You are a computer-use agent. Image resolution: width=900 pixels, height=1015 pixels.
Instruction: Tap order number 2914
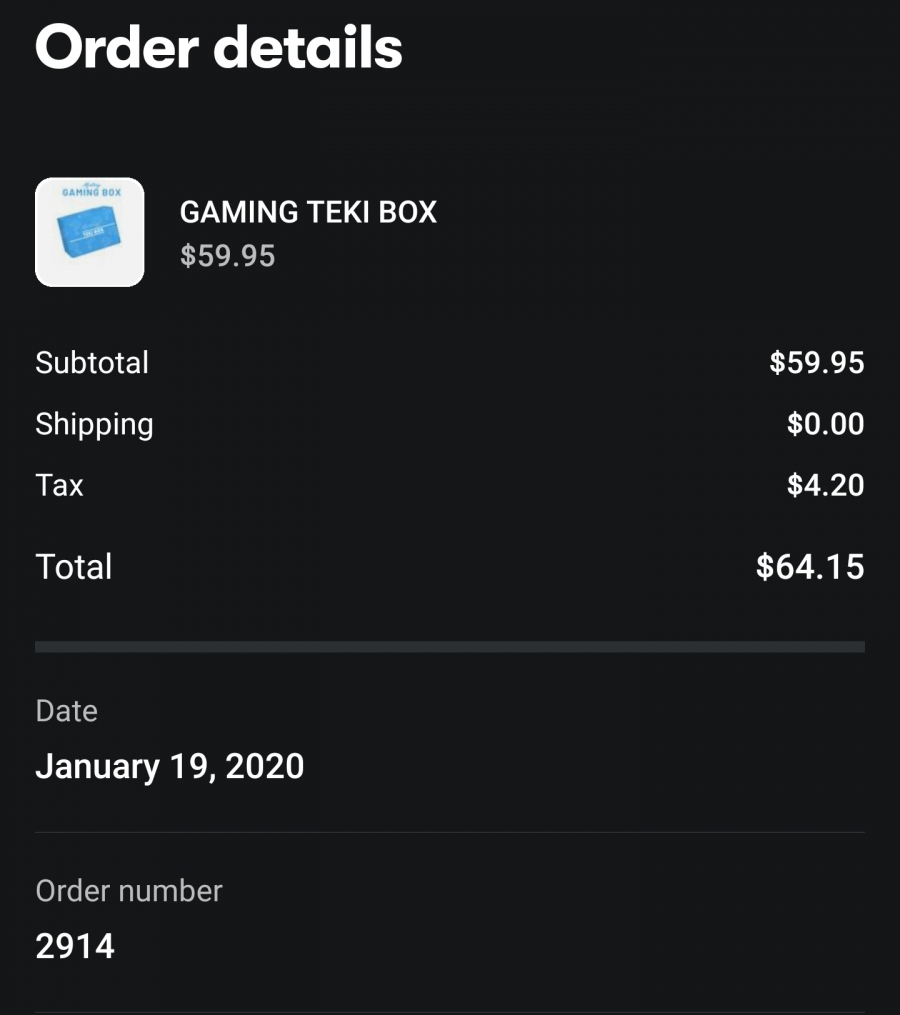pyautogui.click(x=75, y=946)
